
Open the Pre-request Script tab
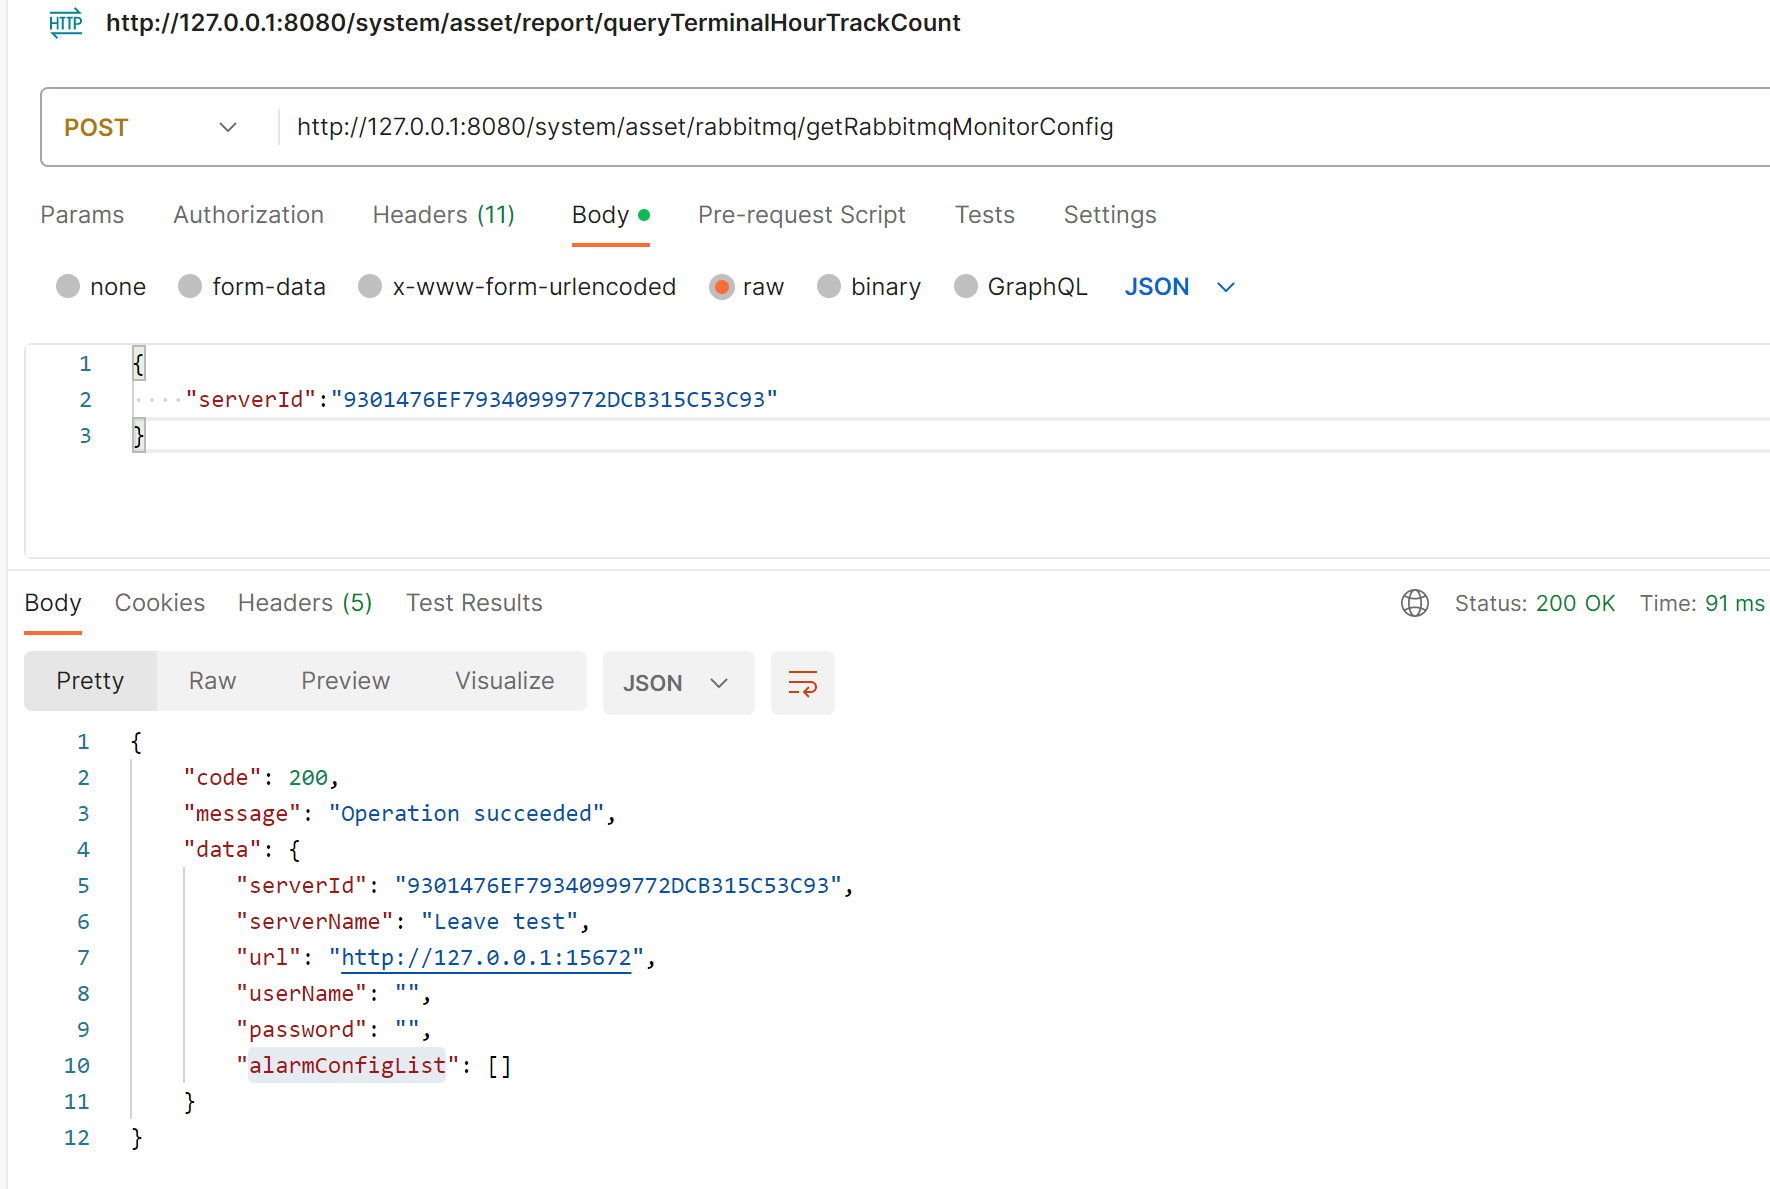(801, 215)
